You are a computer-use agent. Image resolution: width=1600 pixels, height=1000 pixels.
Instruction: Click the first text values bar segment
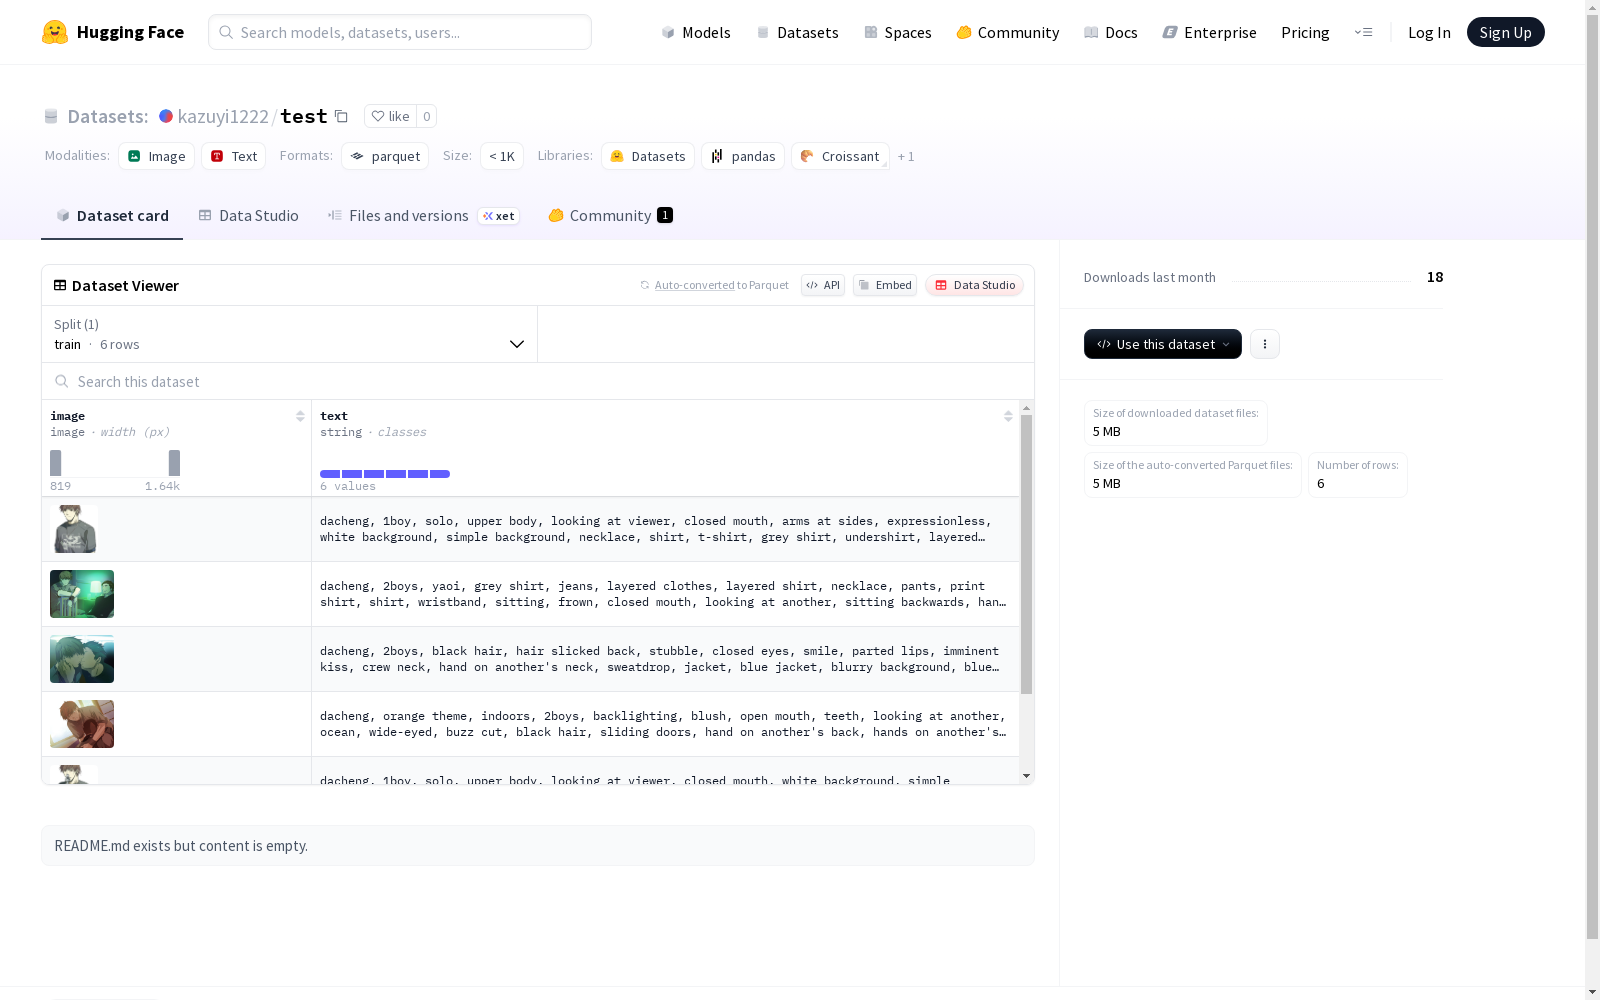click(x=330, y=474)
